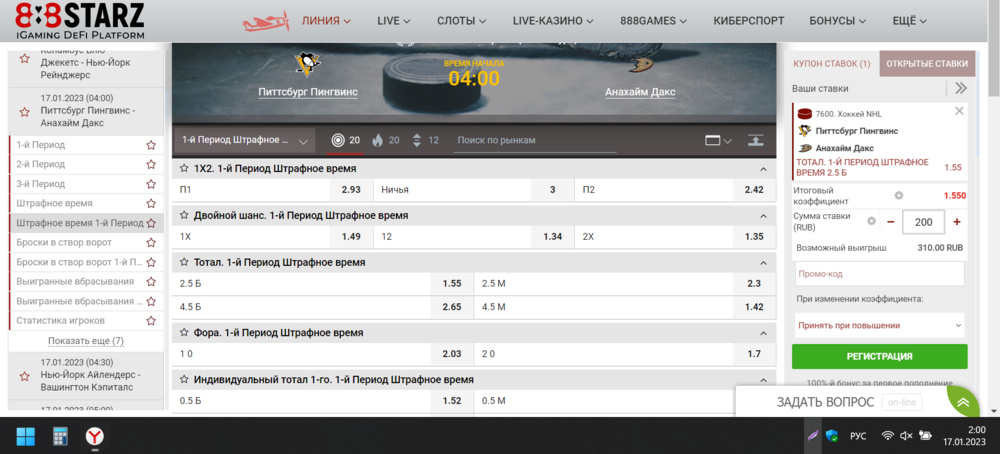Star the Фора 1-й Период market header
This screenshot has height=454, width=1000.
click(x=184, y=333)
